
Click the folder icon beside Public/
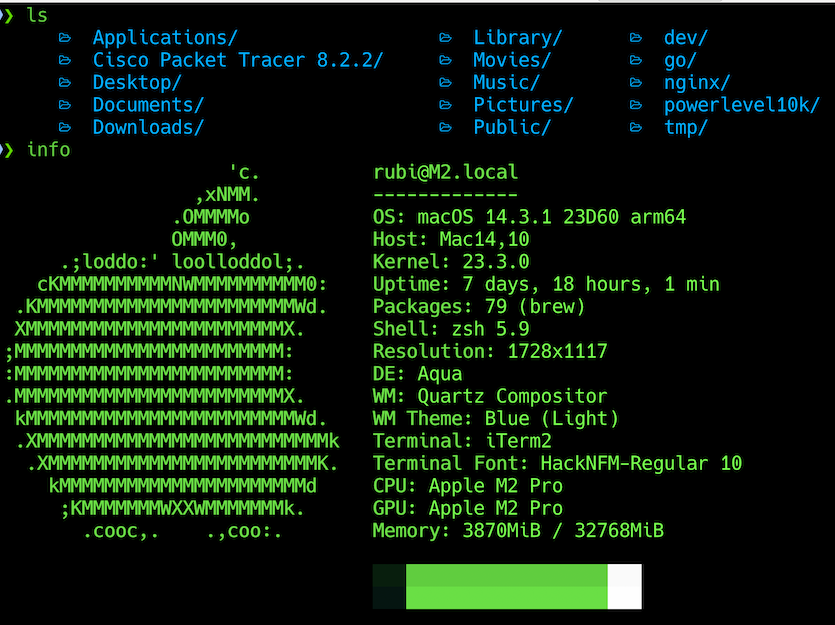(446, 127)
